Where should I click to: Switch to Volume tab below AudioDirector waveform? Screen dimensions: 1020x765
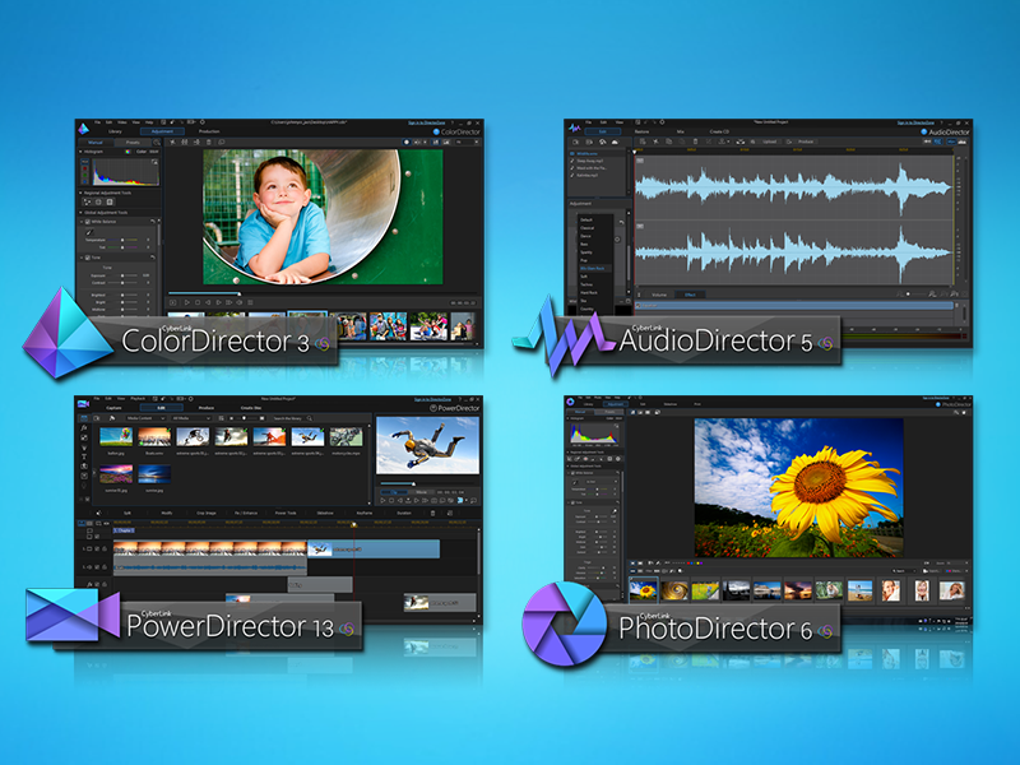659,295
